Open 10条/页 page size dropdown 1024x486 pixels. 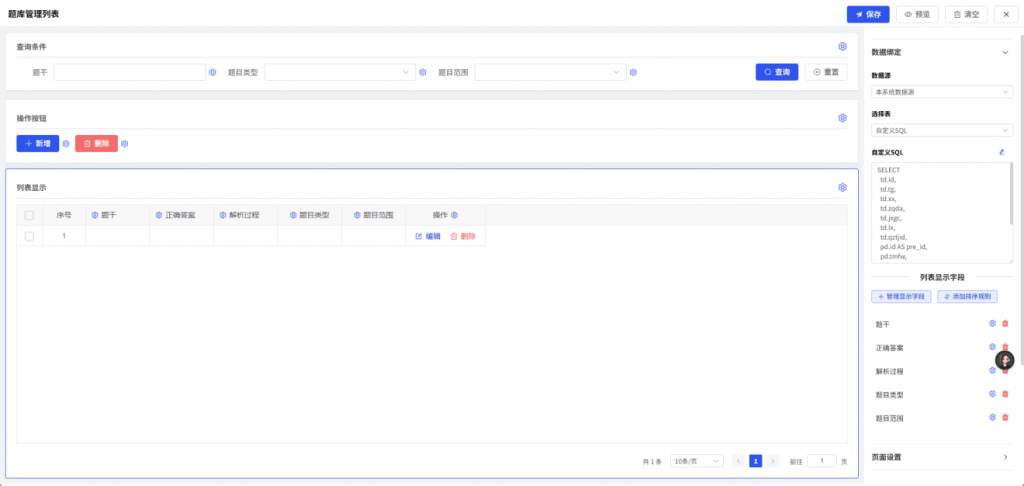[x=697, y=461]
